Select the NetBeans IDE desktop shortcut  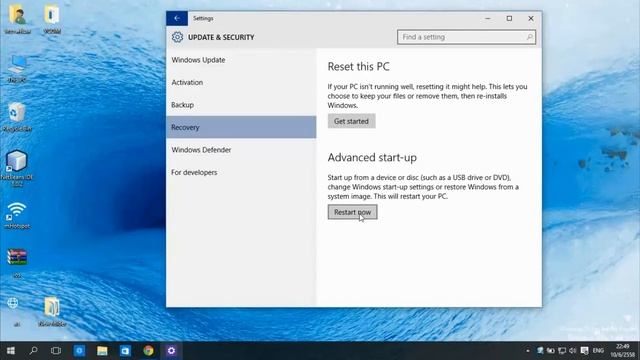[x=17, y=168]
